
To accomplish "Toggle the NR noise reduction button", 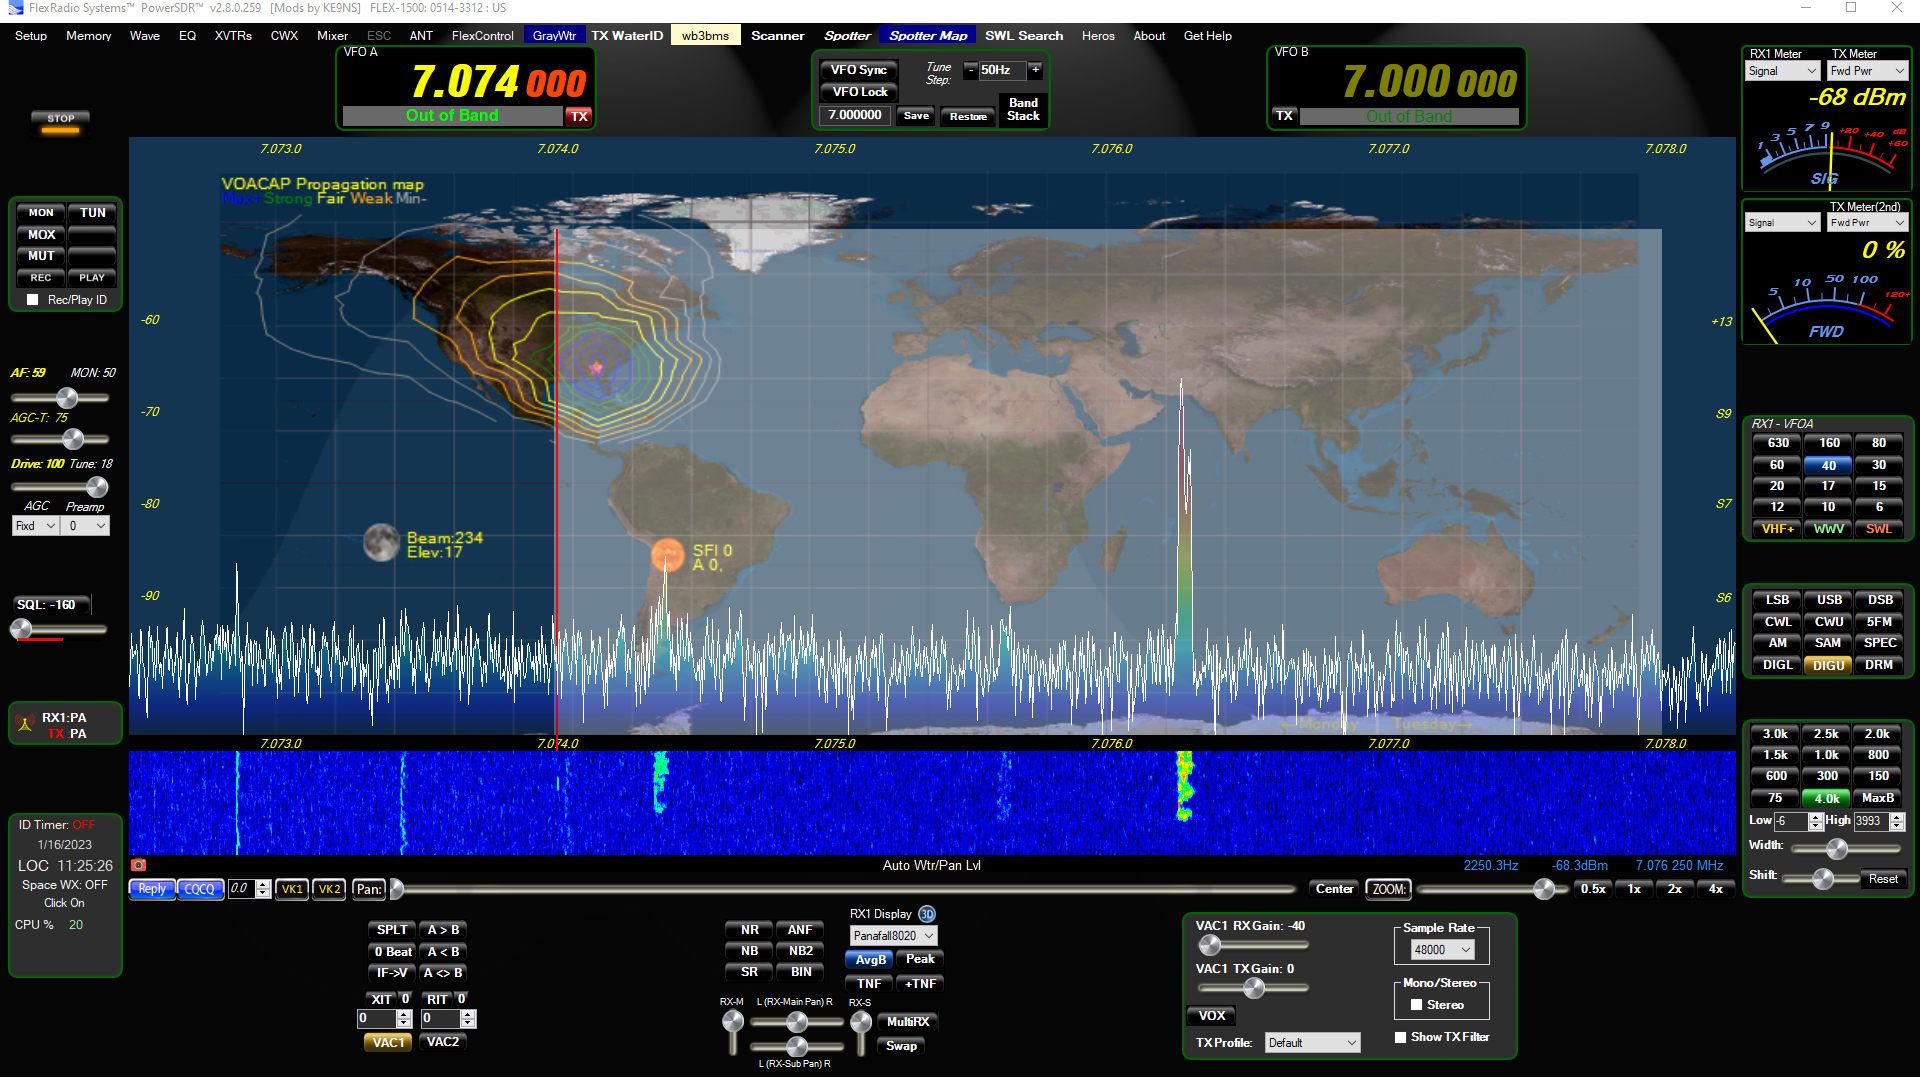I will [x=750, y=930].
